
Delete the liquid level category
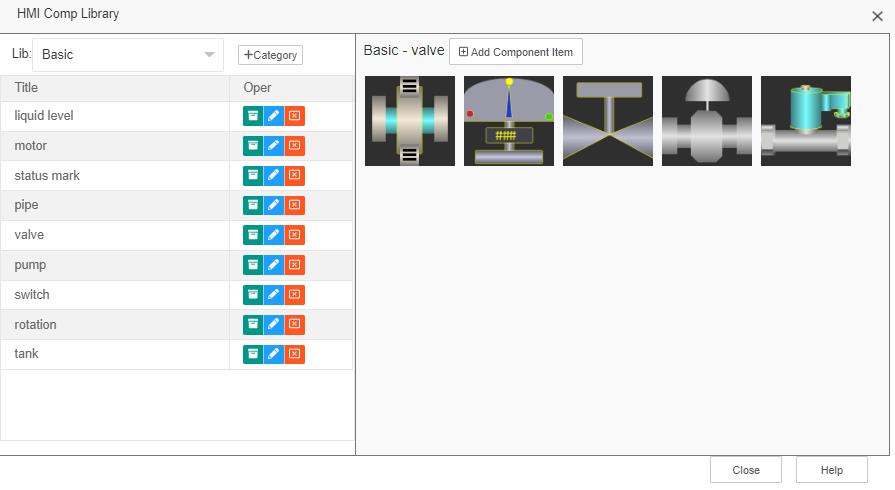click(x=295, y=116)
